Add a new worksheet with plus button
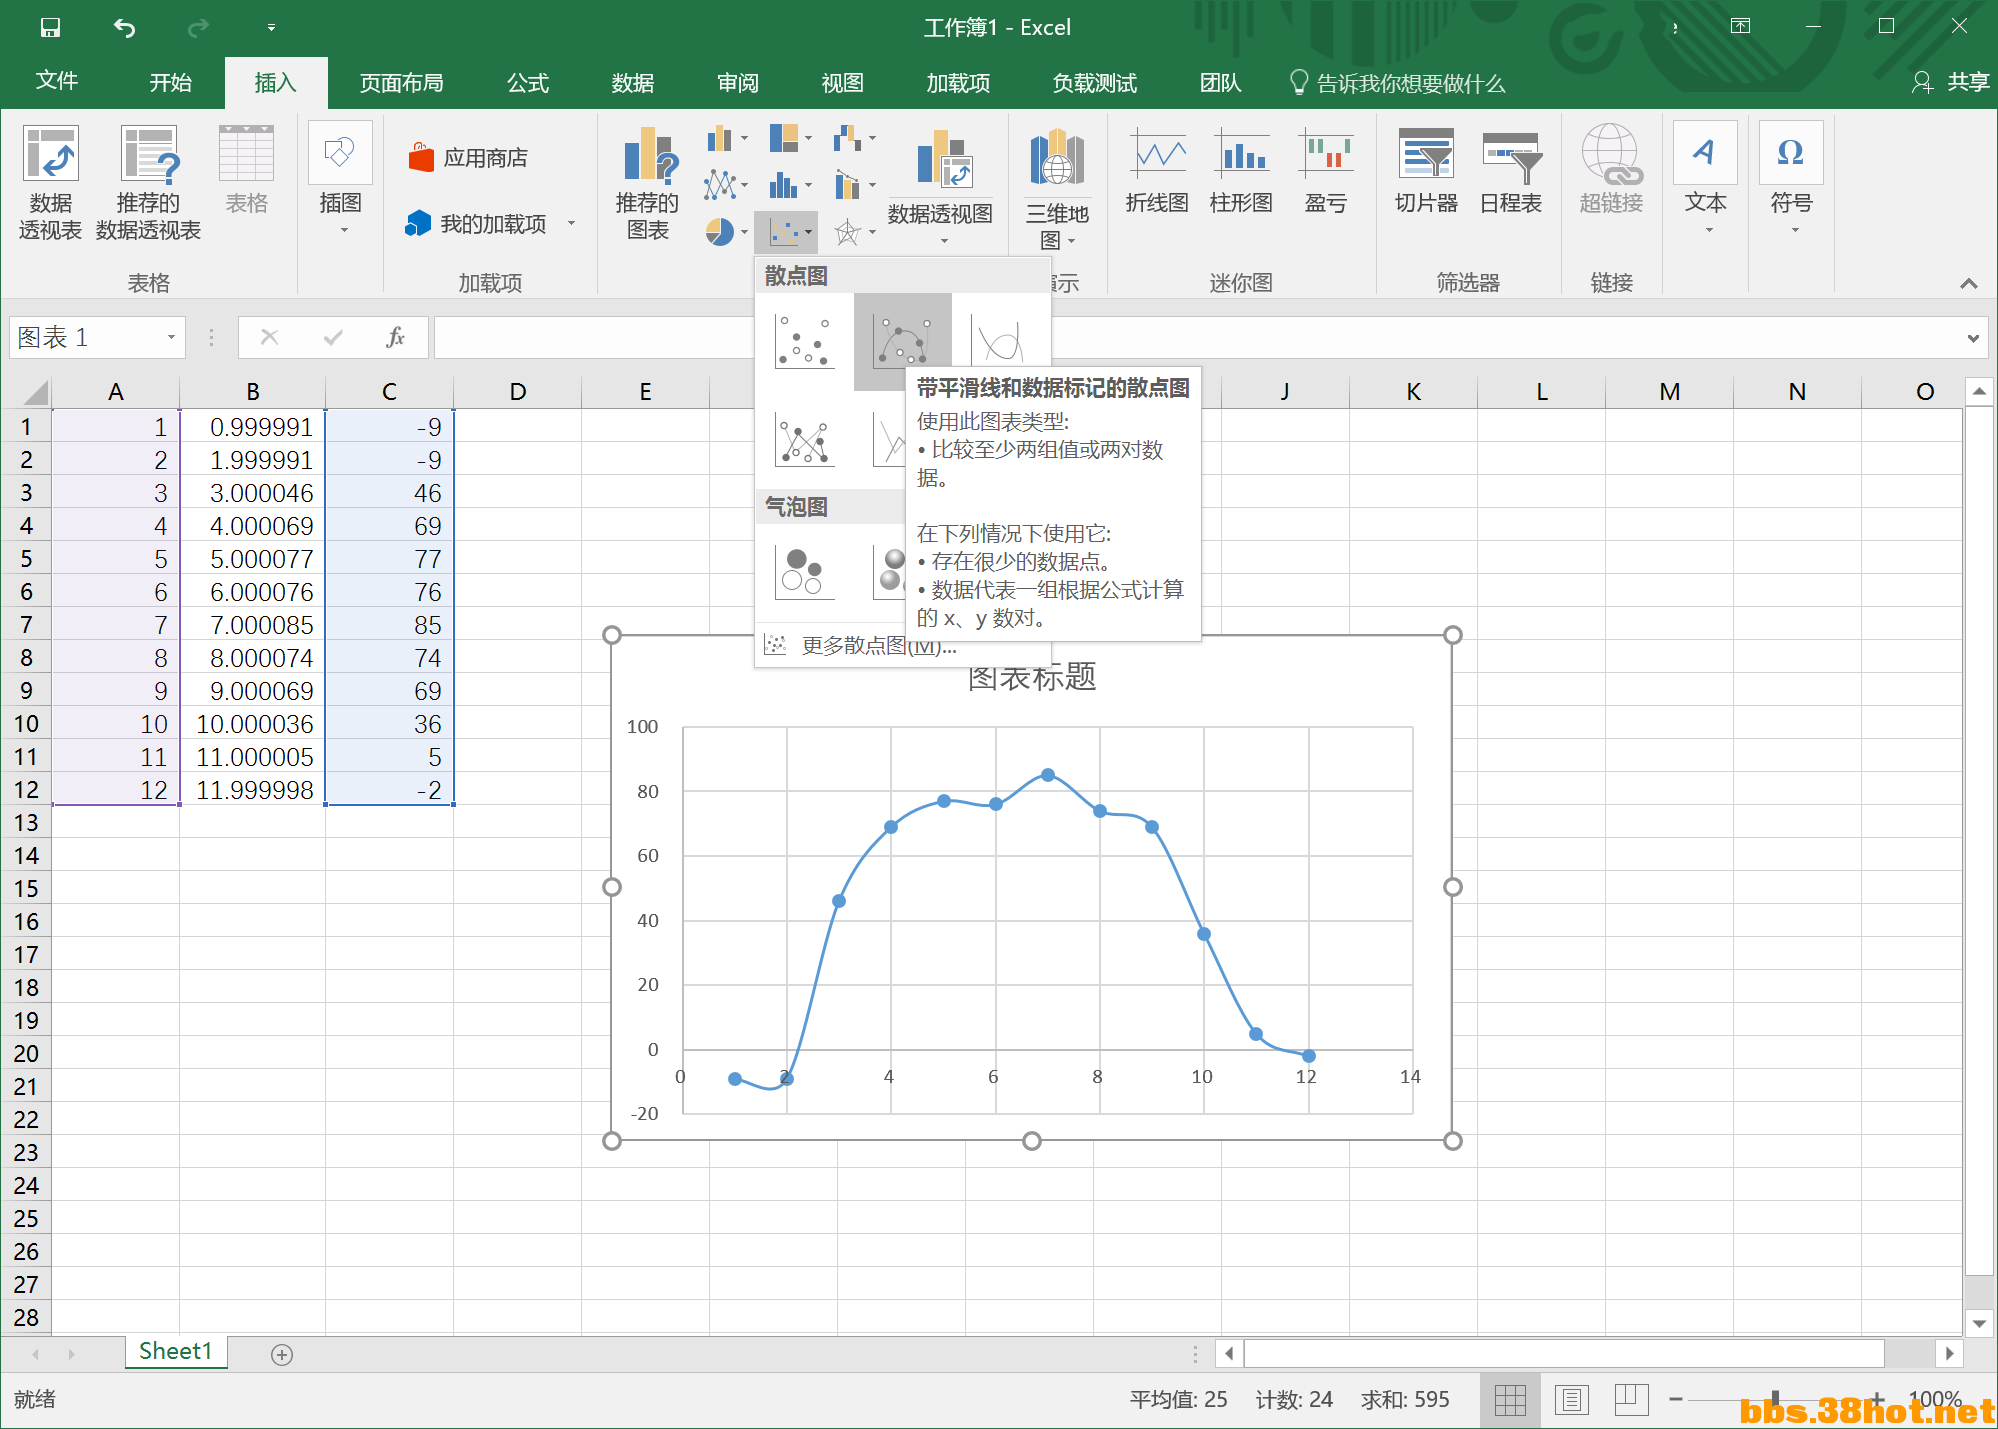1998x1429 pixels. pyautogui.click(x=282, y=1354)
